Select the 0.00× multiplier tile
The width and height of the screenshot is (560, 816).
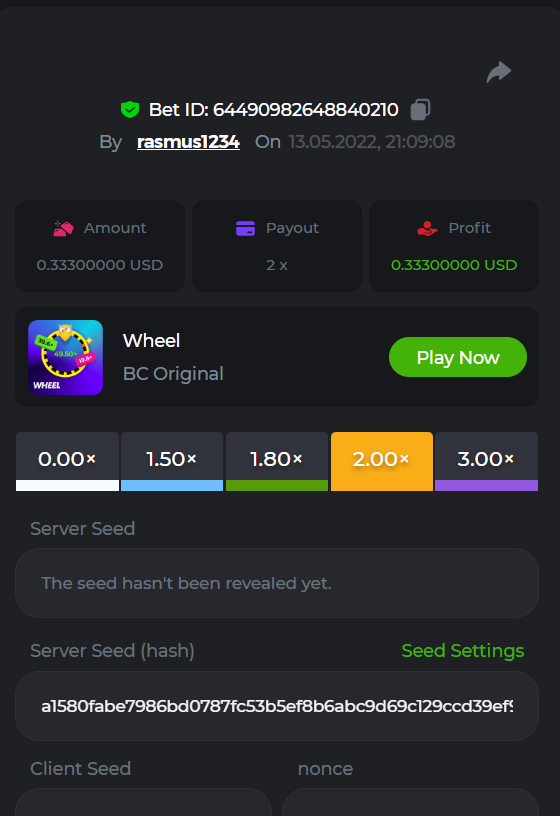(68, 462)
